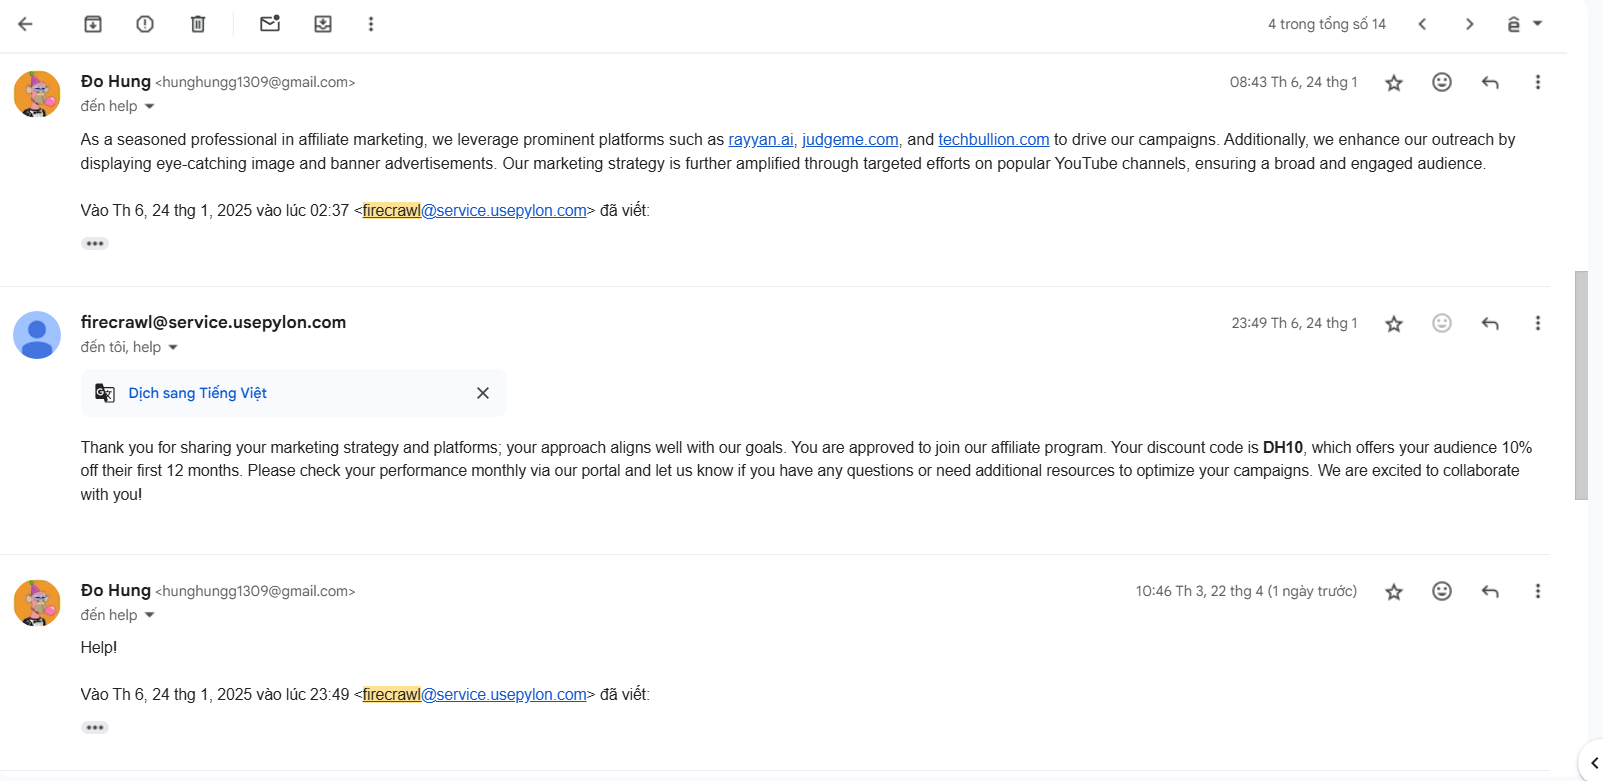This screenshot has height=781, width=1603.
Task: Dismiss the translation suggestion bar
Action: pyautogui.click(x=483, y=393)
